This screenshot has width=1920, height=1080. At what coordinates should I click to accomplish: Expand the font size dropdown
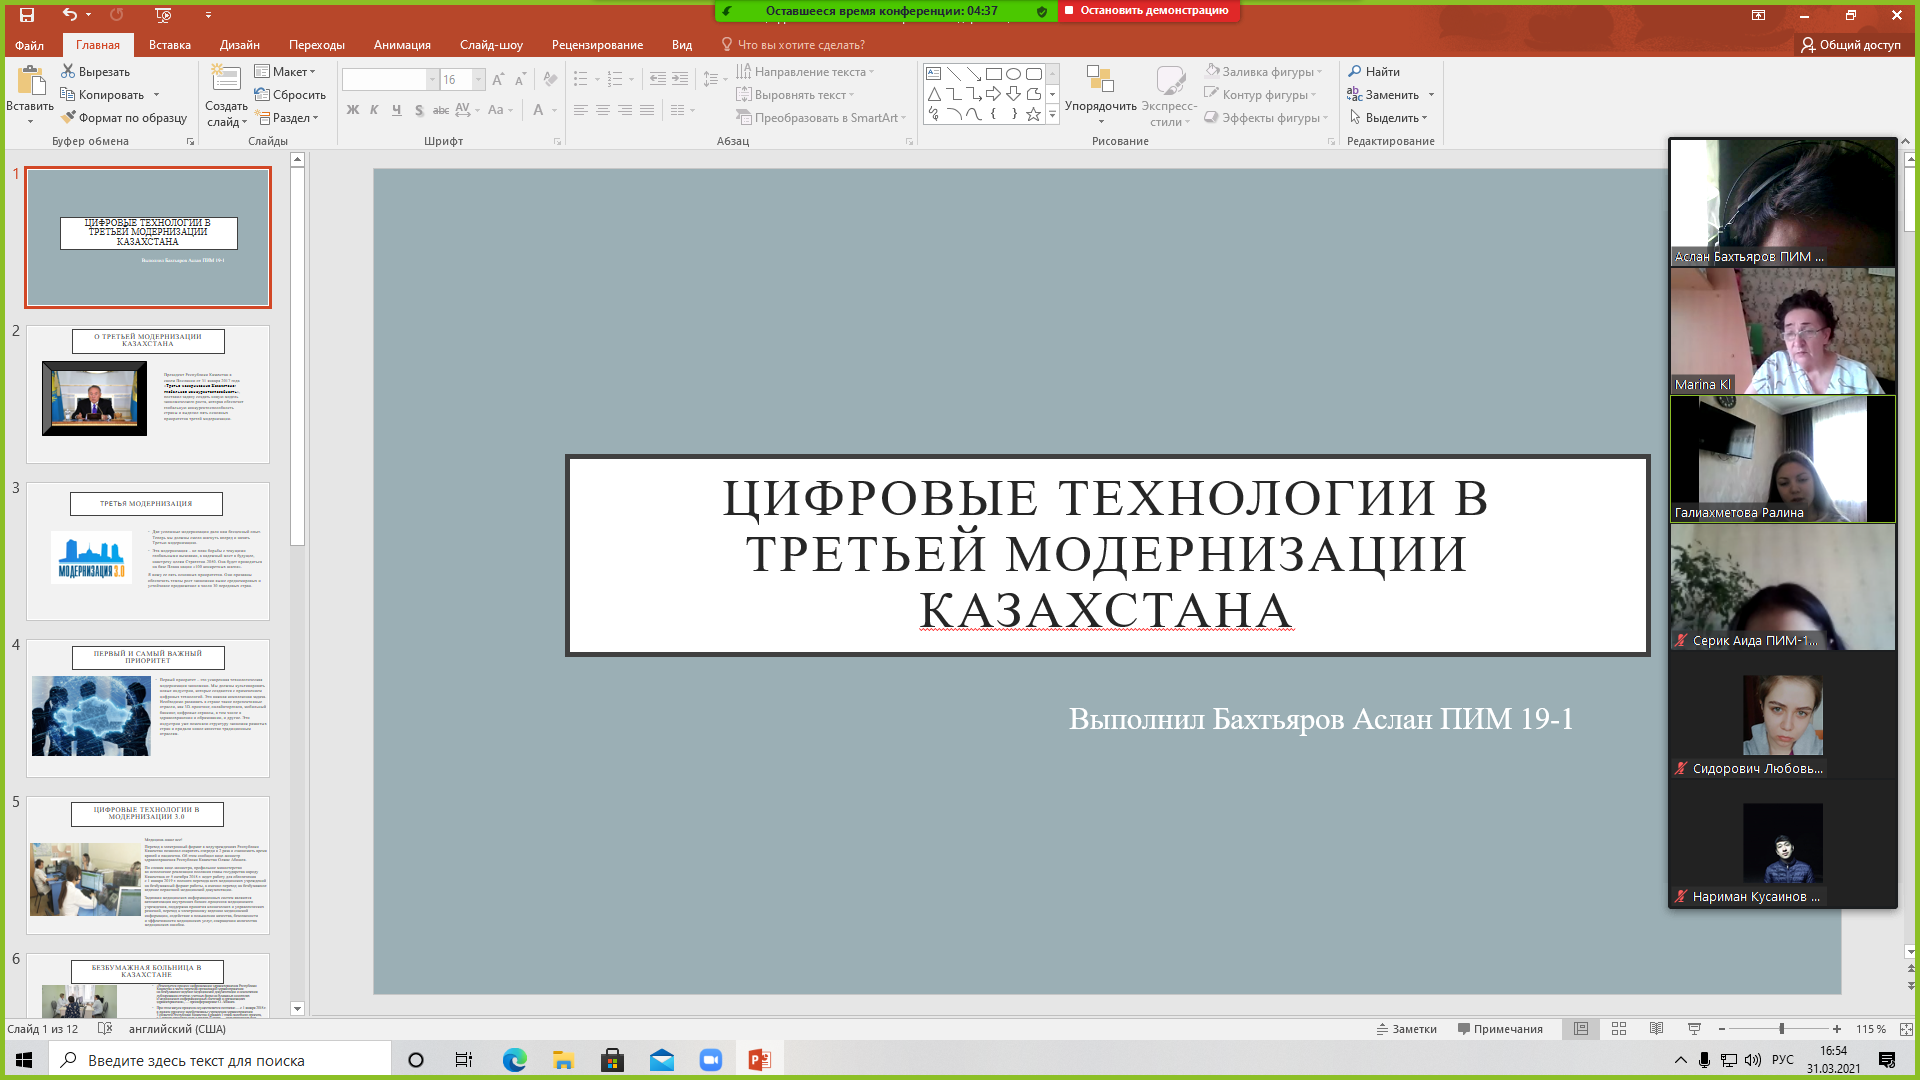point(479,80)
